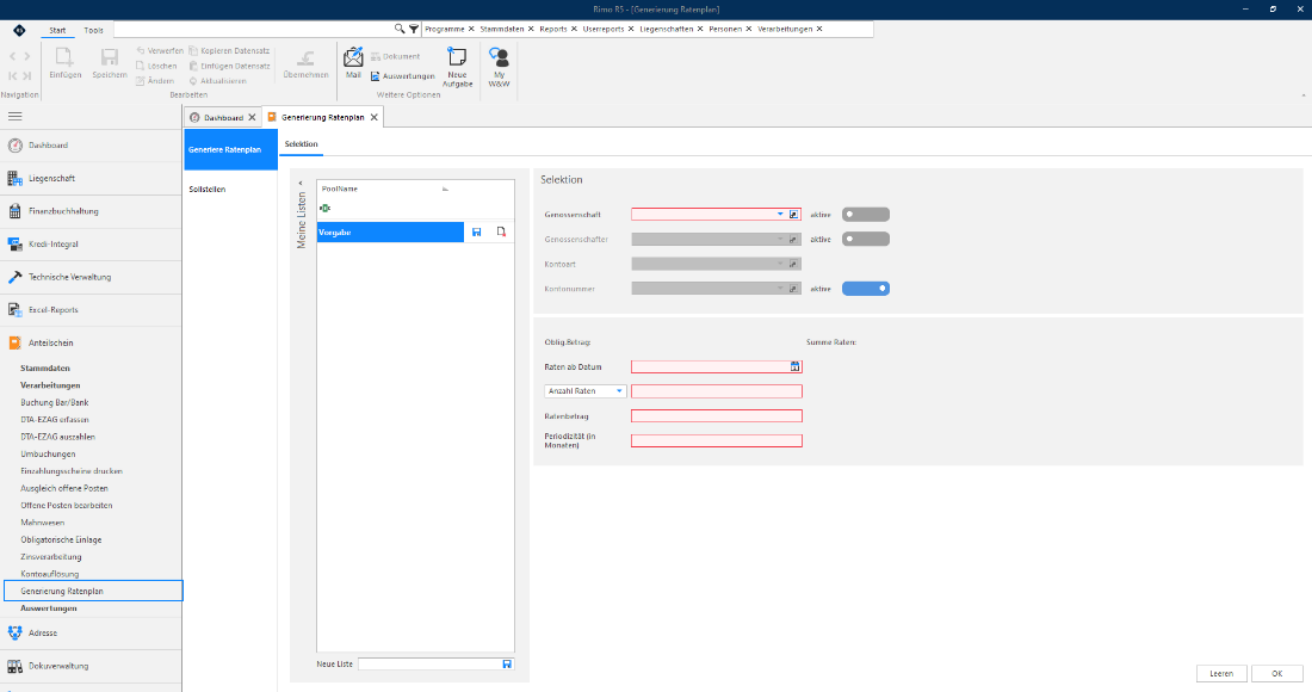Open the Mail icon in the ribbon
Viewport: 1312px width, 692px height.
(353, 62)
